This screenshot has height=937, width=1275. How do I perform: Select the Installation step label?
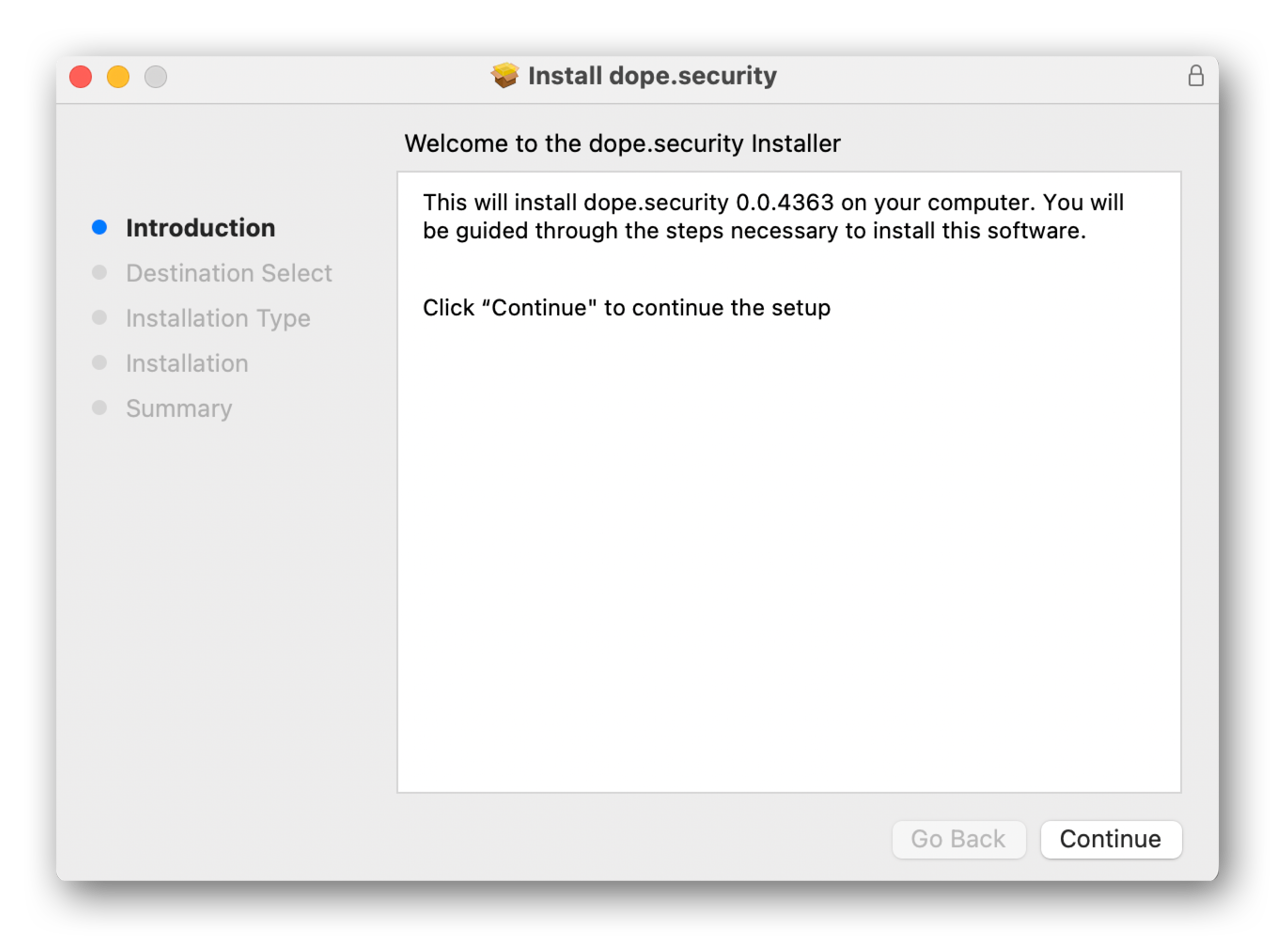[186, 363]
